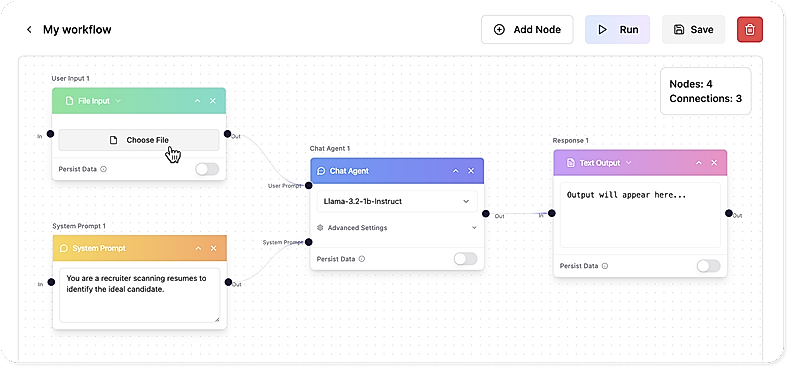Click the Text Output document icon
789x368 pixels.
coord(571,163)
